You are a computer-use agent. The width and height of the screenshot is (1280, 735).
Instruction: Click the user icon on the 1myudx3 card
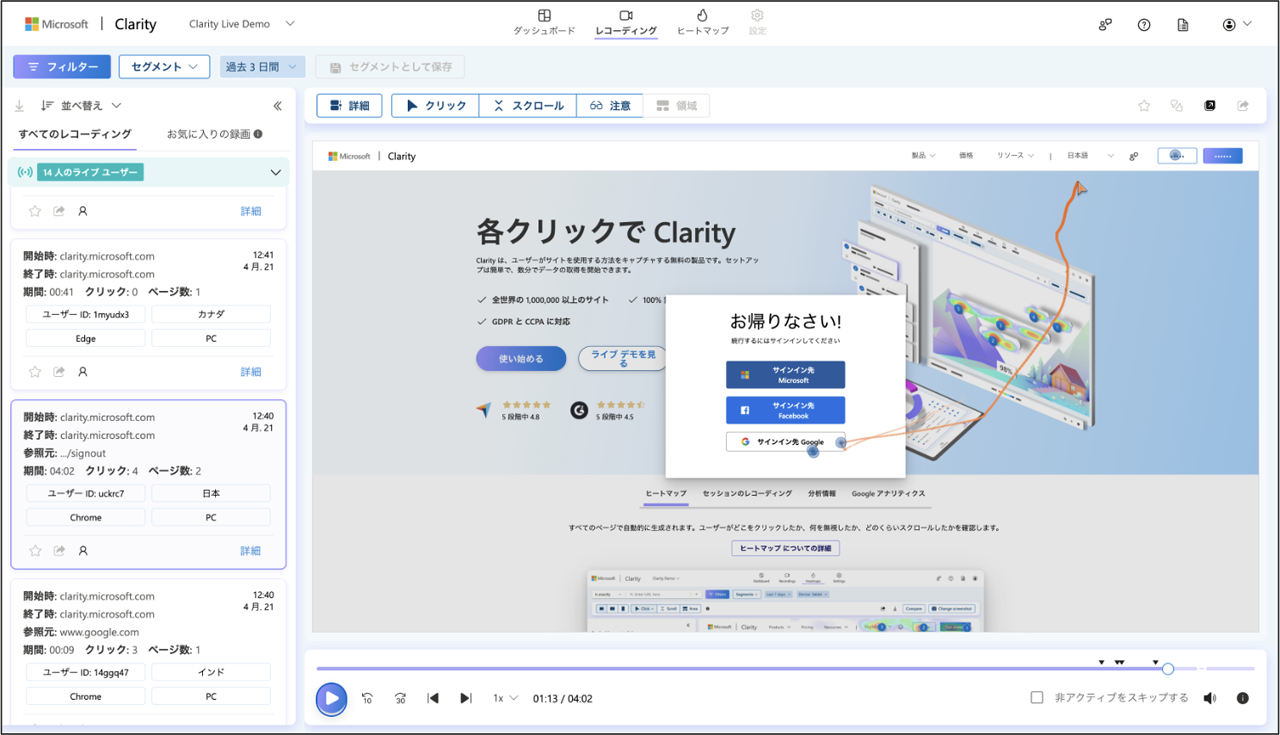click(83, 372)
